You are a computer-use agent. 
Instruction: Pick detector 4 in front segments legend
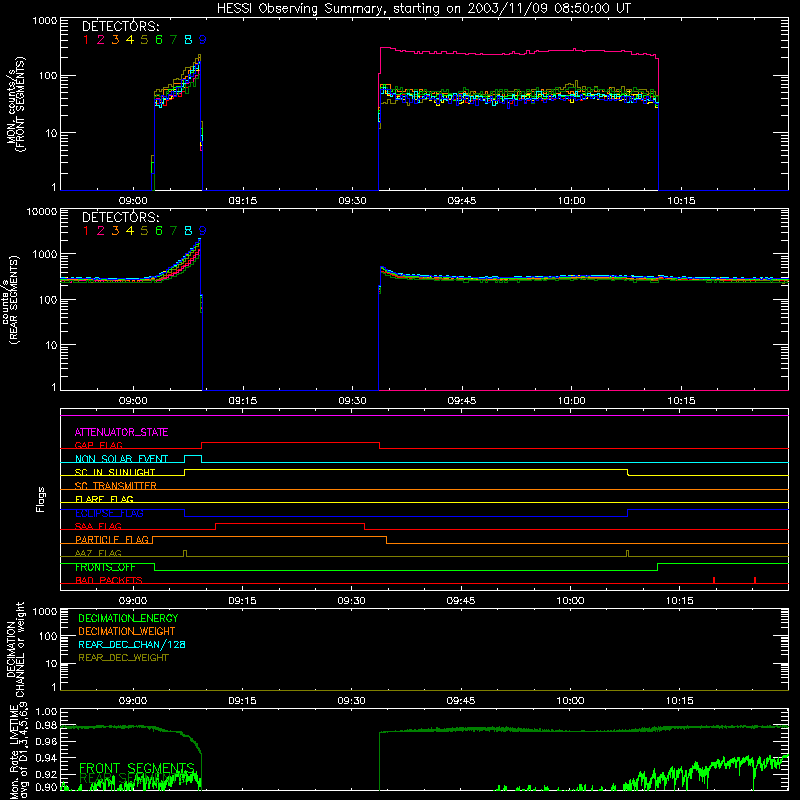coord(130,40)
